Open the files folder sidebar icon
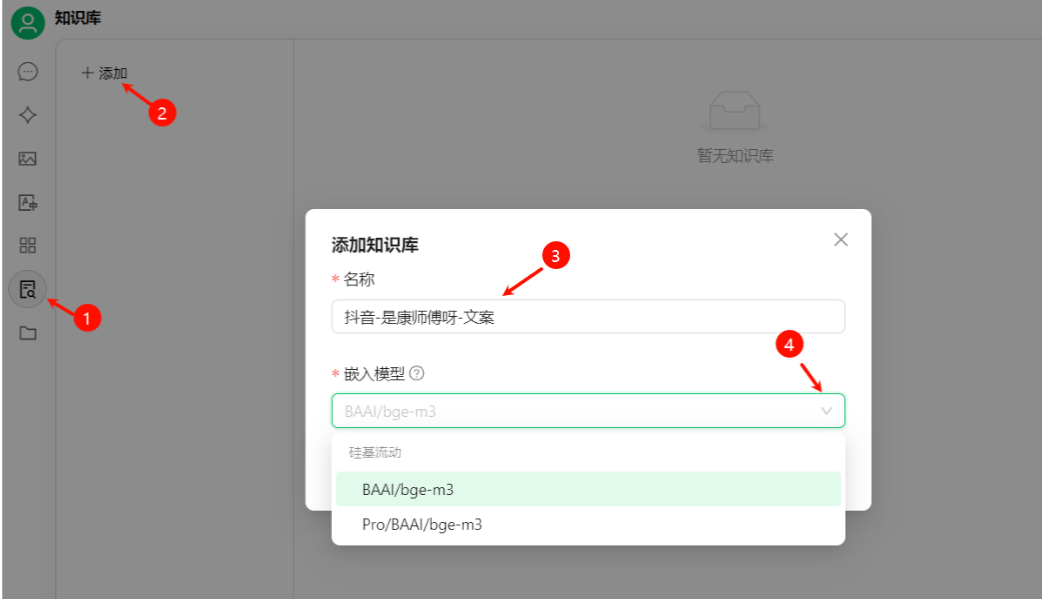Viewport: 1042px width, 599px height. click(x=28, y=333)
